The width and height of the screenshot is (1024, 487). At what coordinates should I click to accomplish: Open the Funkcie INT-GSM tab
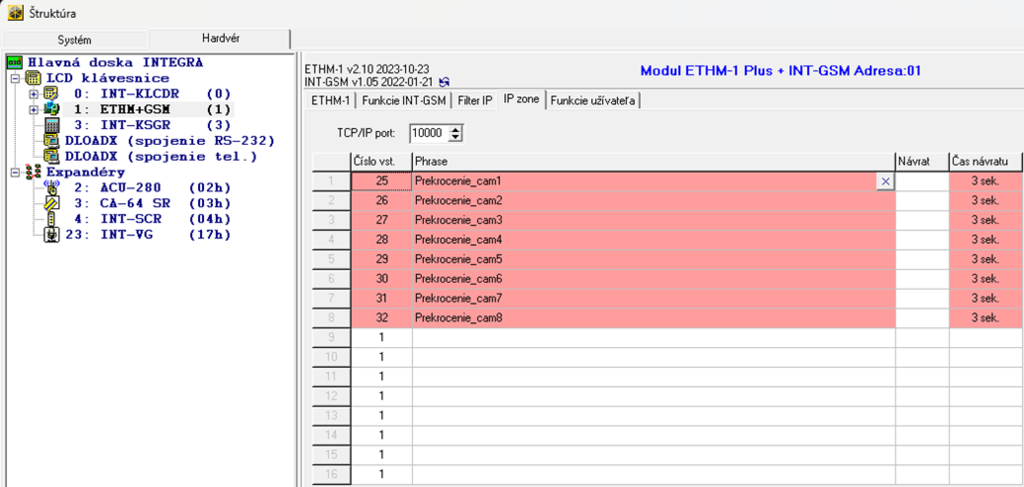(x=403, y=100)
